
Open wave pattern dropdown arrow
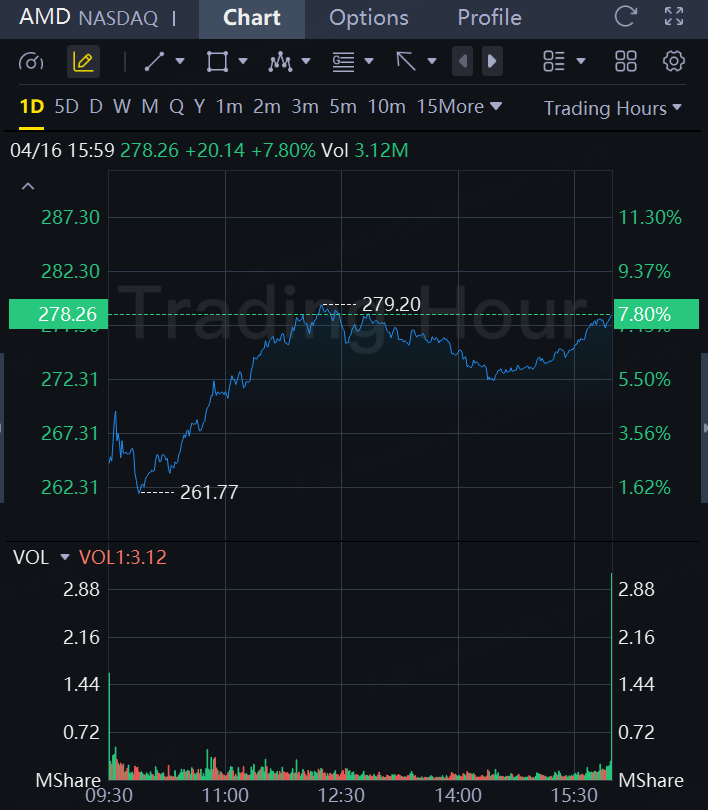click(306, 61)
